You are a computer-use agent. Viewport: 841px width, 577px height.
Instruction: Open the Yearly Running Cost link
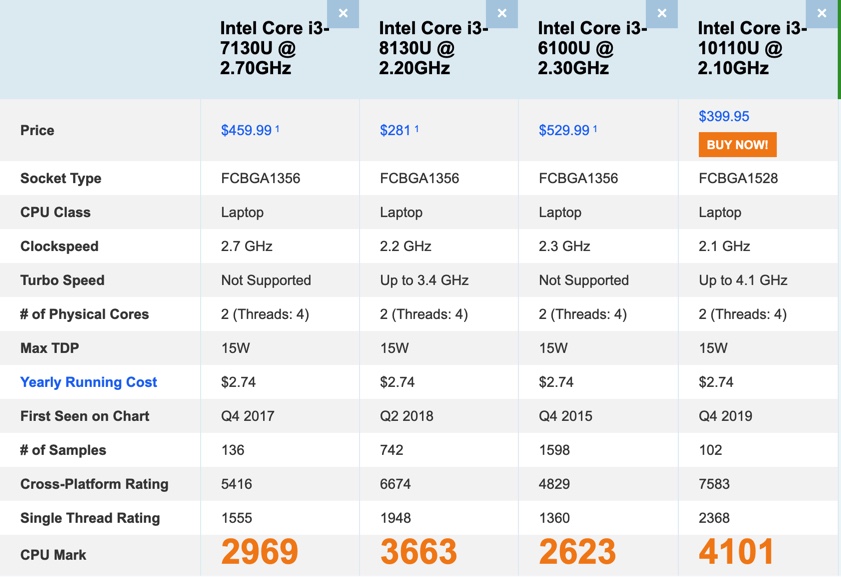[x=88, y=382]
